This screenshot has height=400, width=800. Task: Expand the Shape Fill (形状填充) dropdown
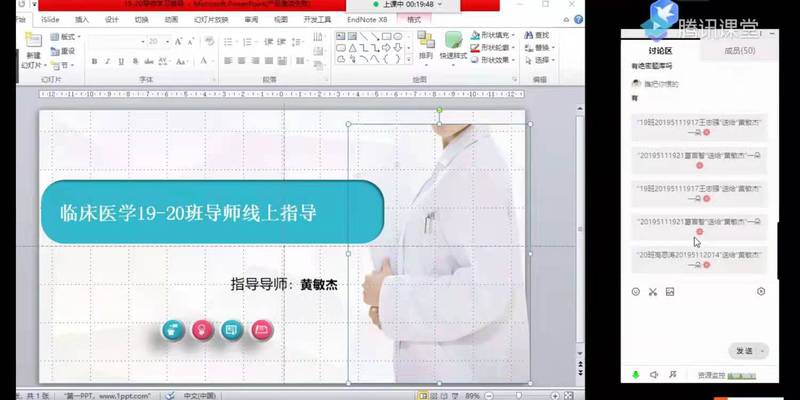pyautogui.click(x=513, y=35)
